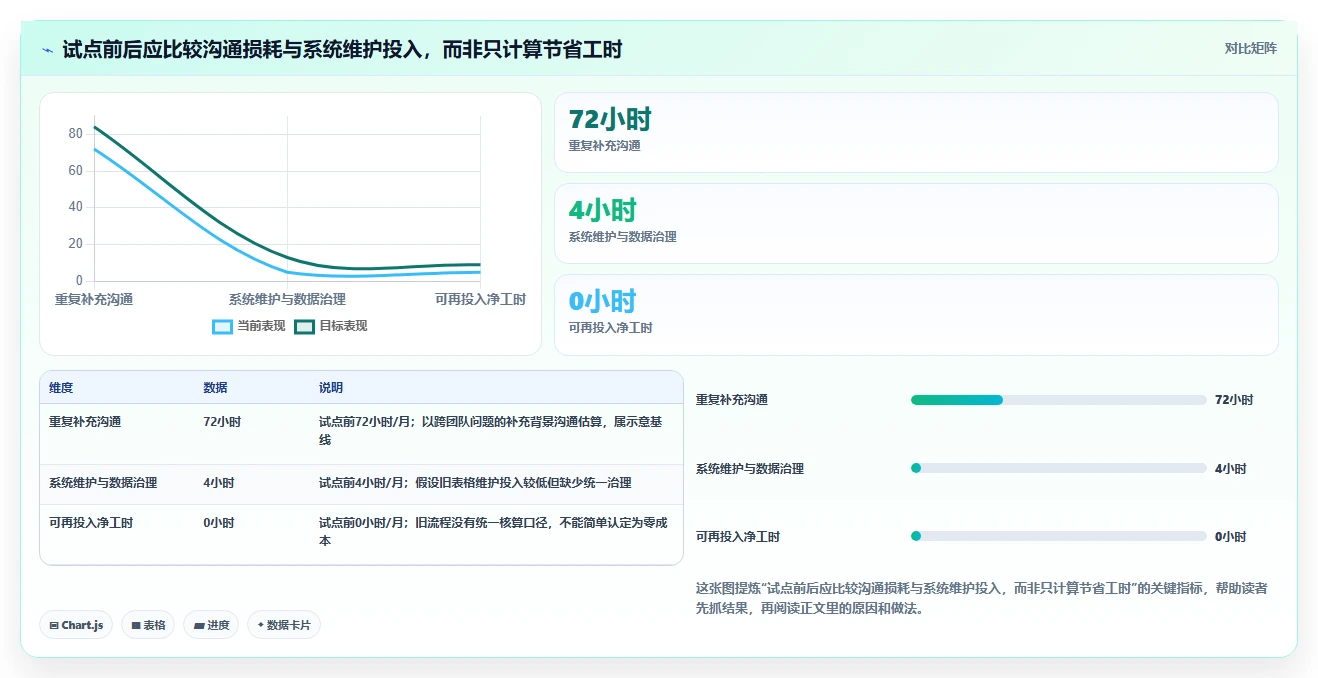Click the 当前表现 legend label text
Viewport: 1318px width, 678px height.
[261, 326]
